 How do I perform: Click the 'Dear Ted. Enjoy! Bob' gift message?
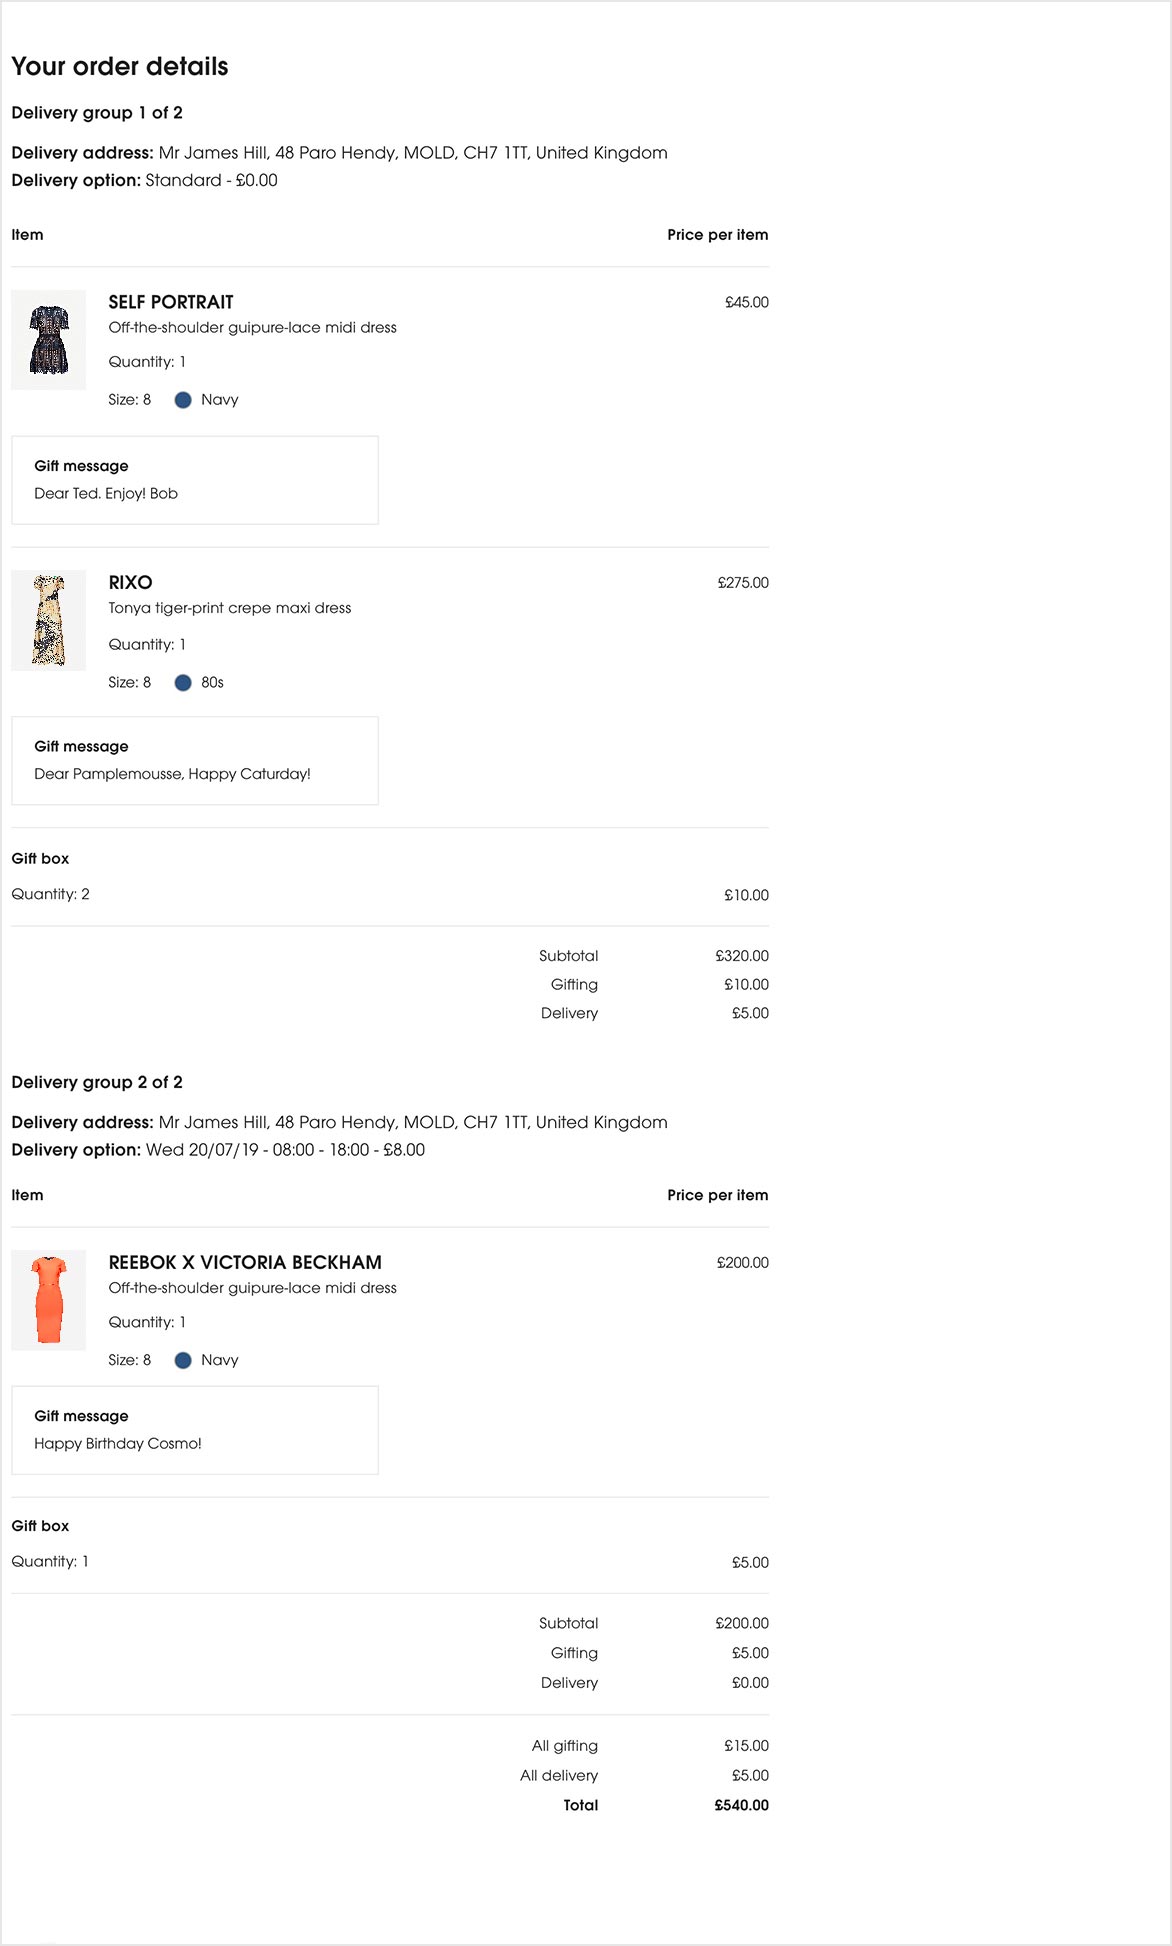point(106,493)
